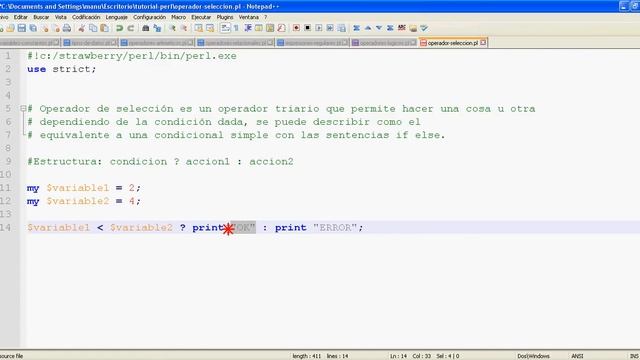Toggle synchronized horizontal scrolling
Viewport: 640px width, 360px height.
pyautogui.click(x=210, y=28)
